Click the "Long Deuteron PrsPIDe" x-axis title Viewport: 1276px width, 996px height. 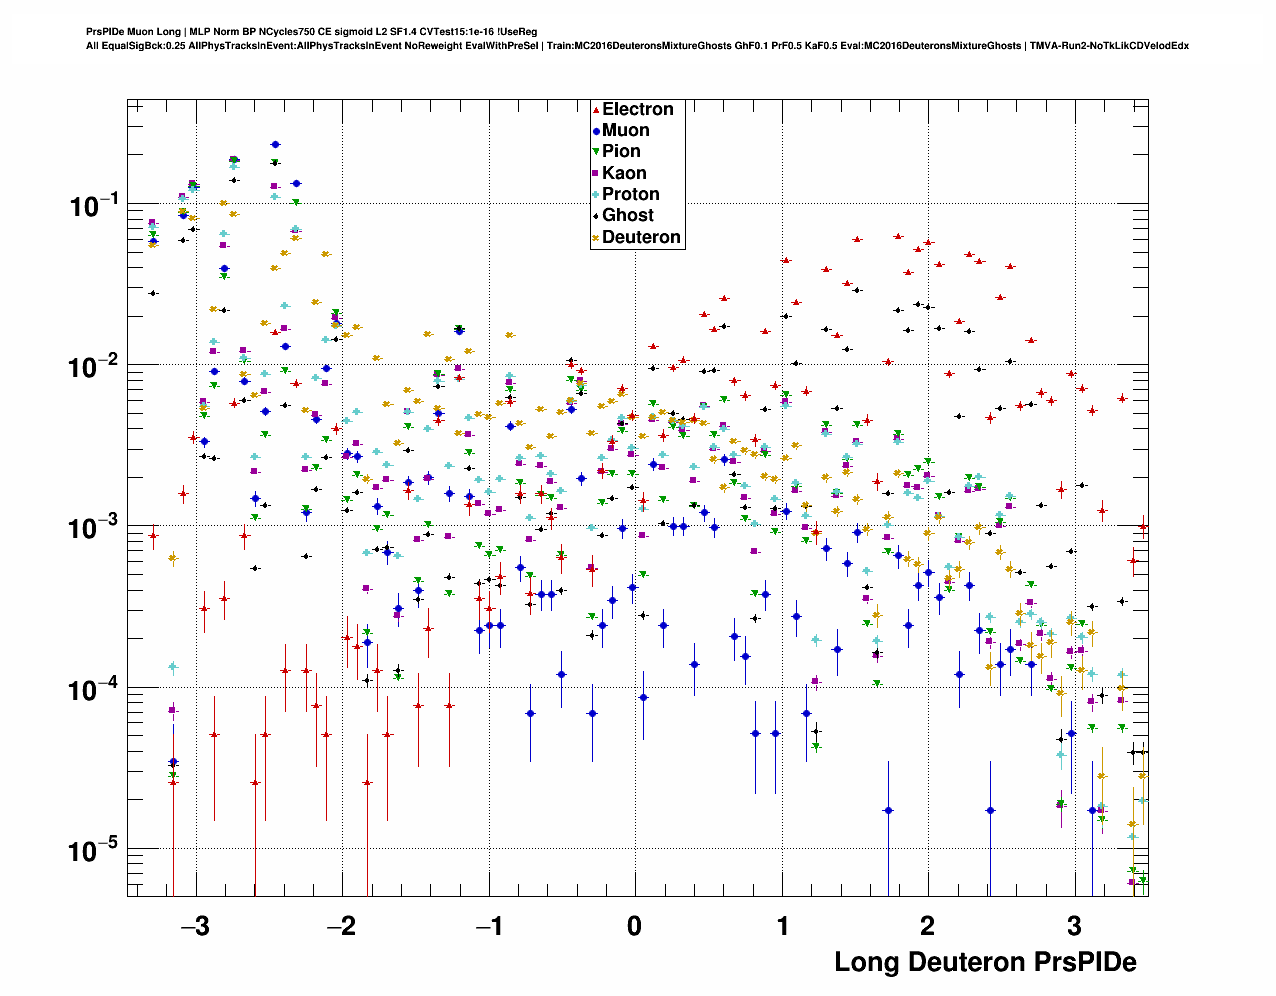985,962
